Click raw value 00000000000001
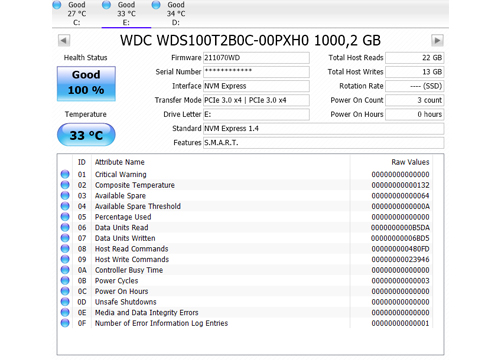This screenshot has width=500, height=360. (x=400, y=323)
